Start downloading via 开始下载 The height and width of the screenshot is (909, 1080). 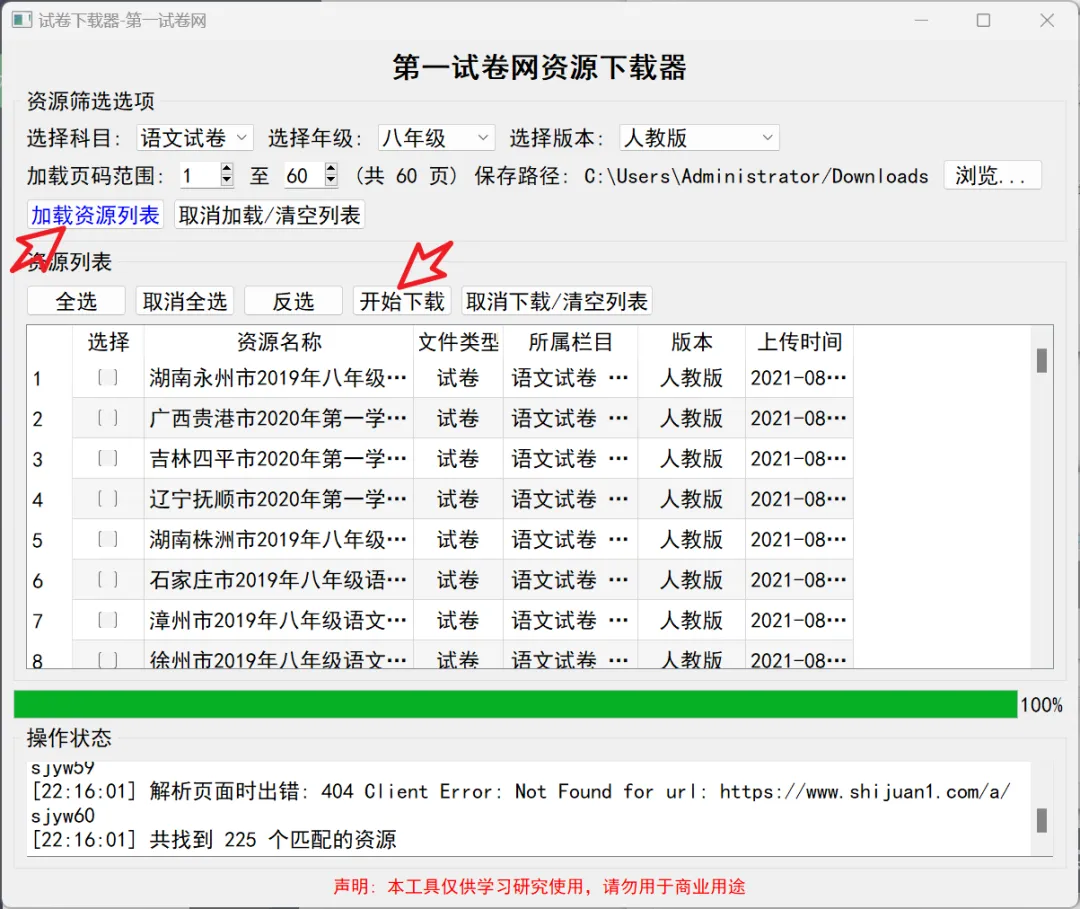tap(403, 301)
